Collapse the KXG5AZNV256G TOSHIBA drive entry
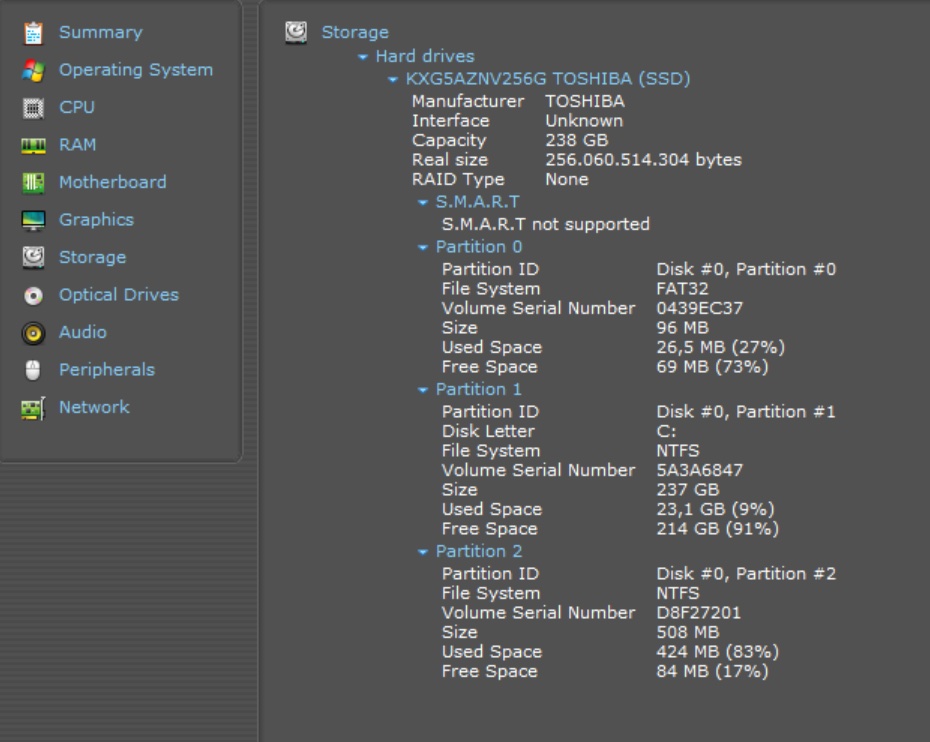930x742 pixels. point(393,79)
